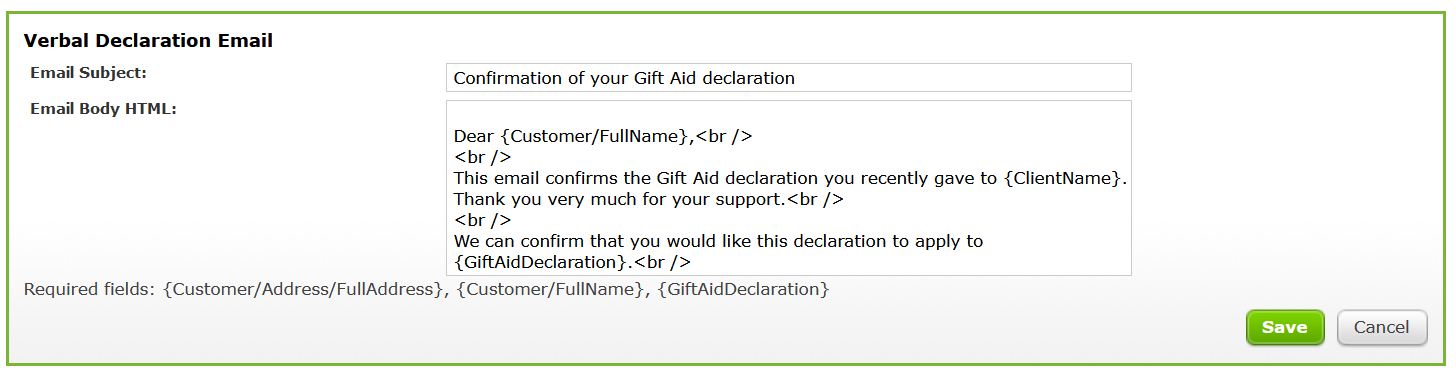Click the word Dear in email body
The height and width of the screenshot is (375, 1456).
[474, 135]
